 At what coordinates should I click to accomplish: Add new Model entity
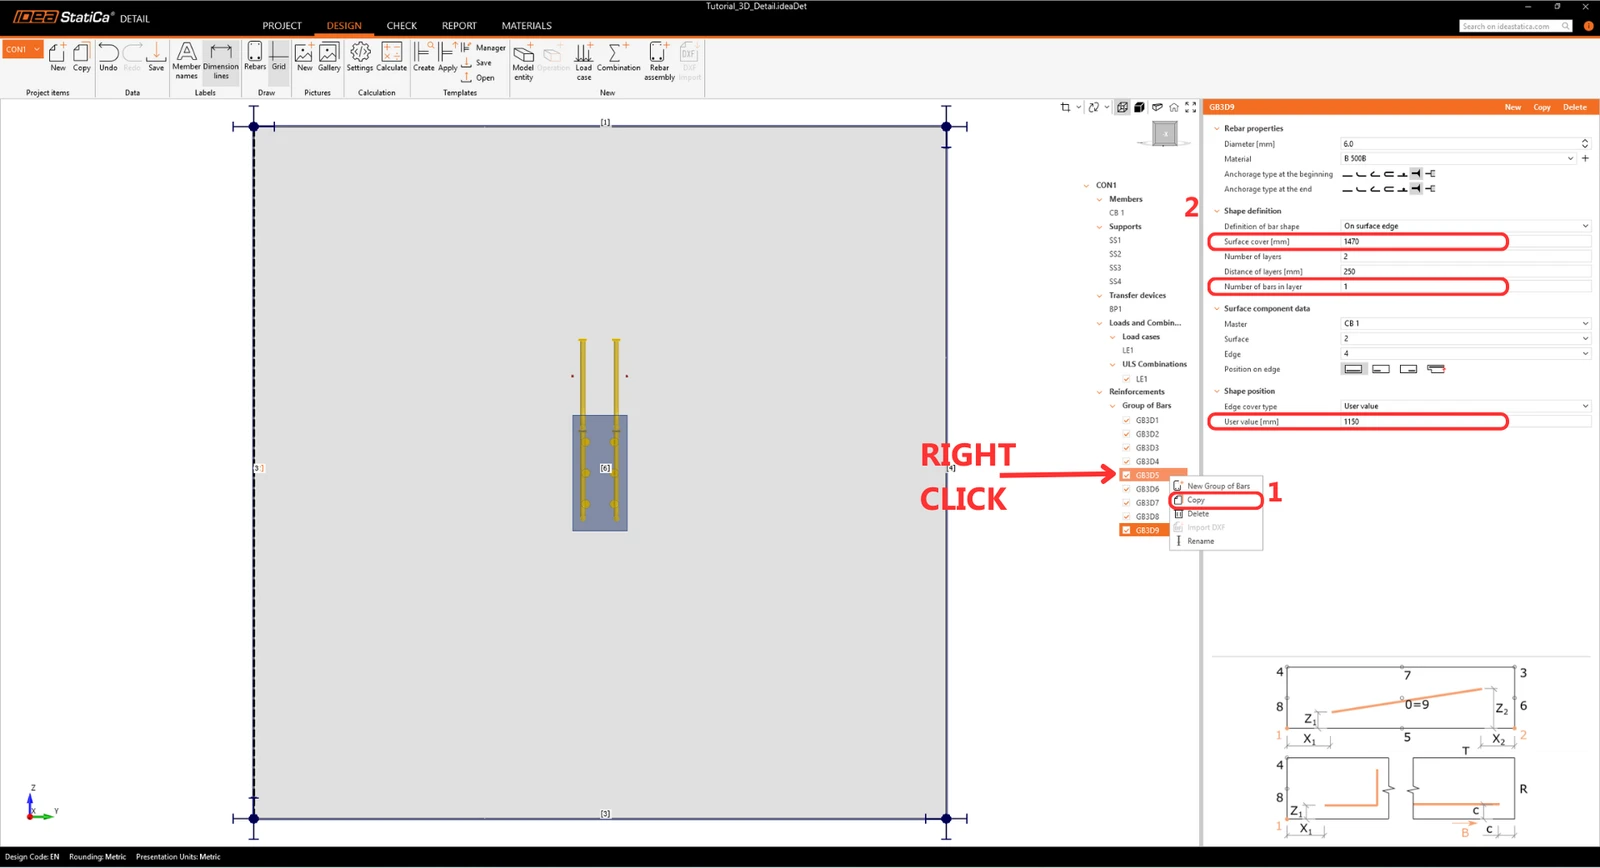coord(523,61)
